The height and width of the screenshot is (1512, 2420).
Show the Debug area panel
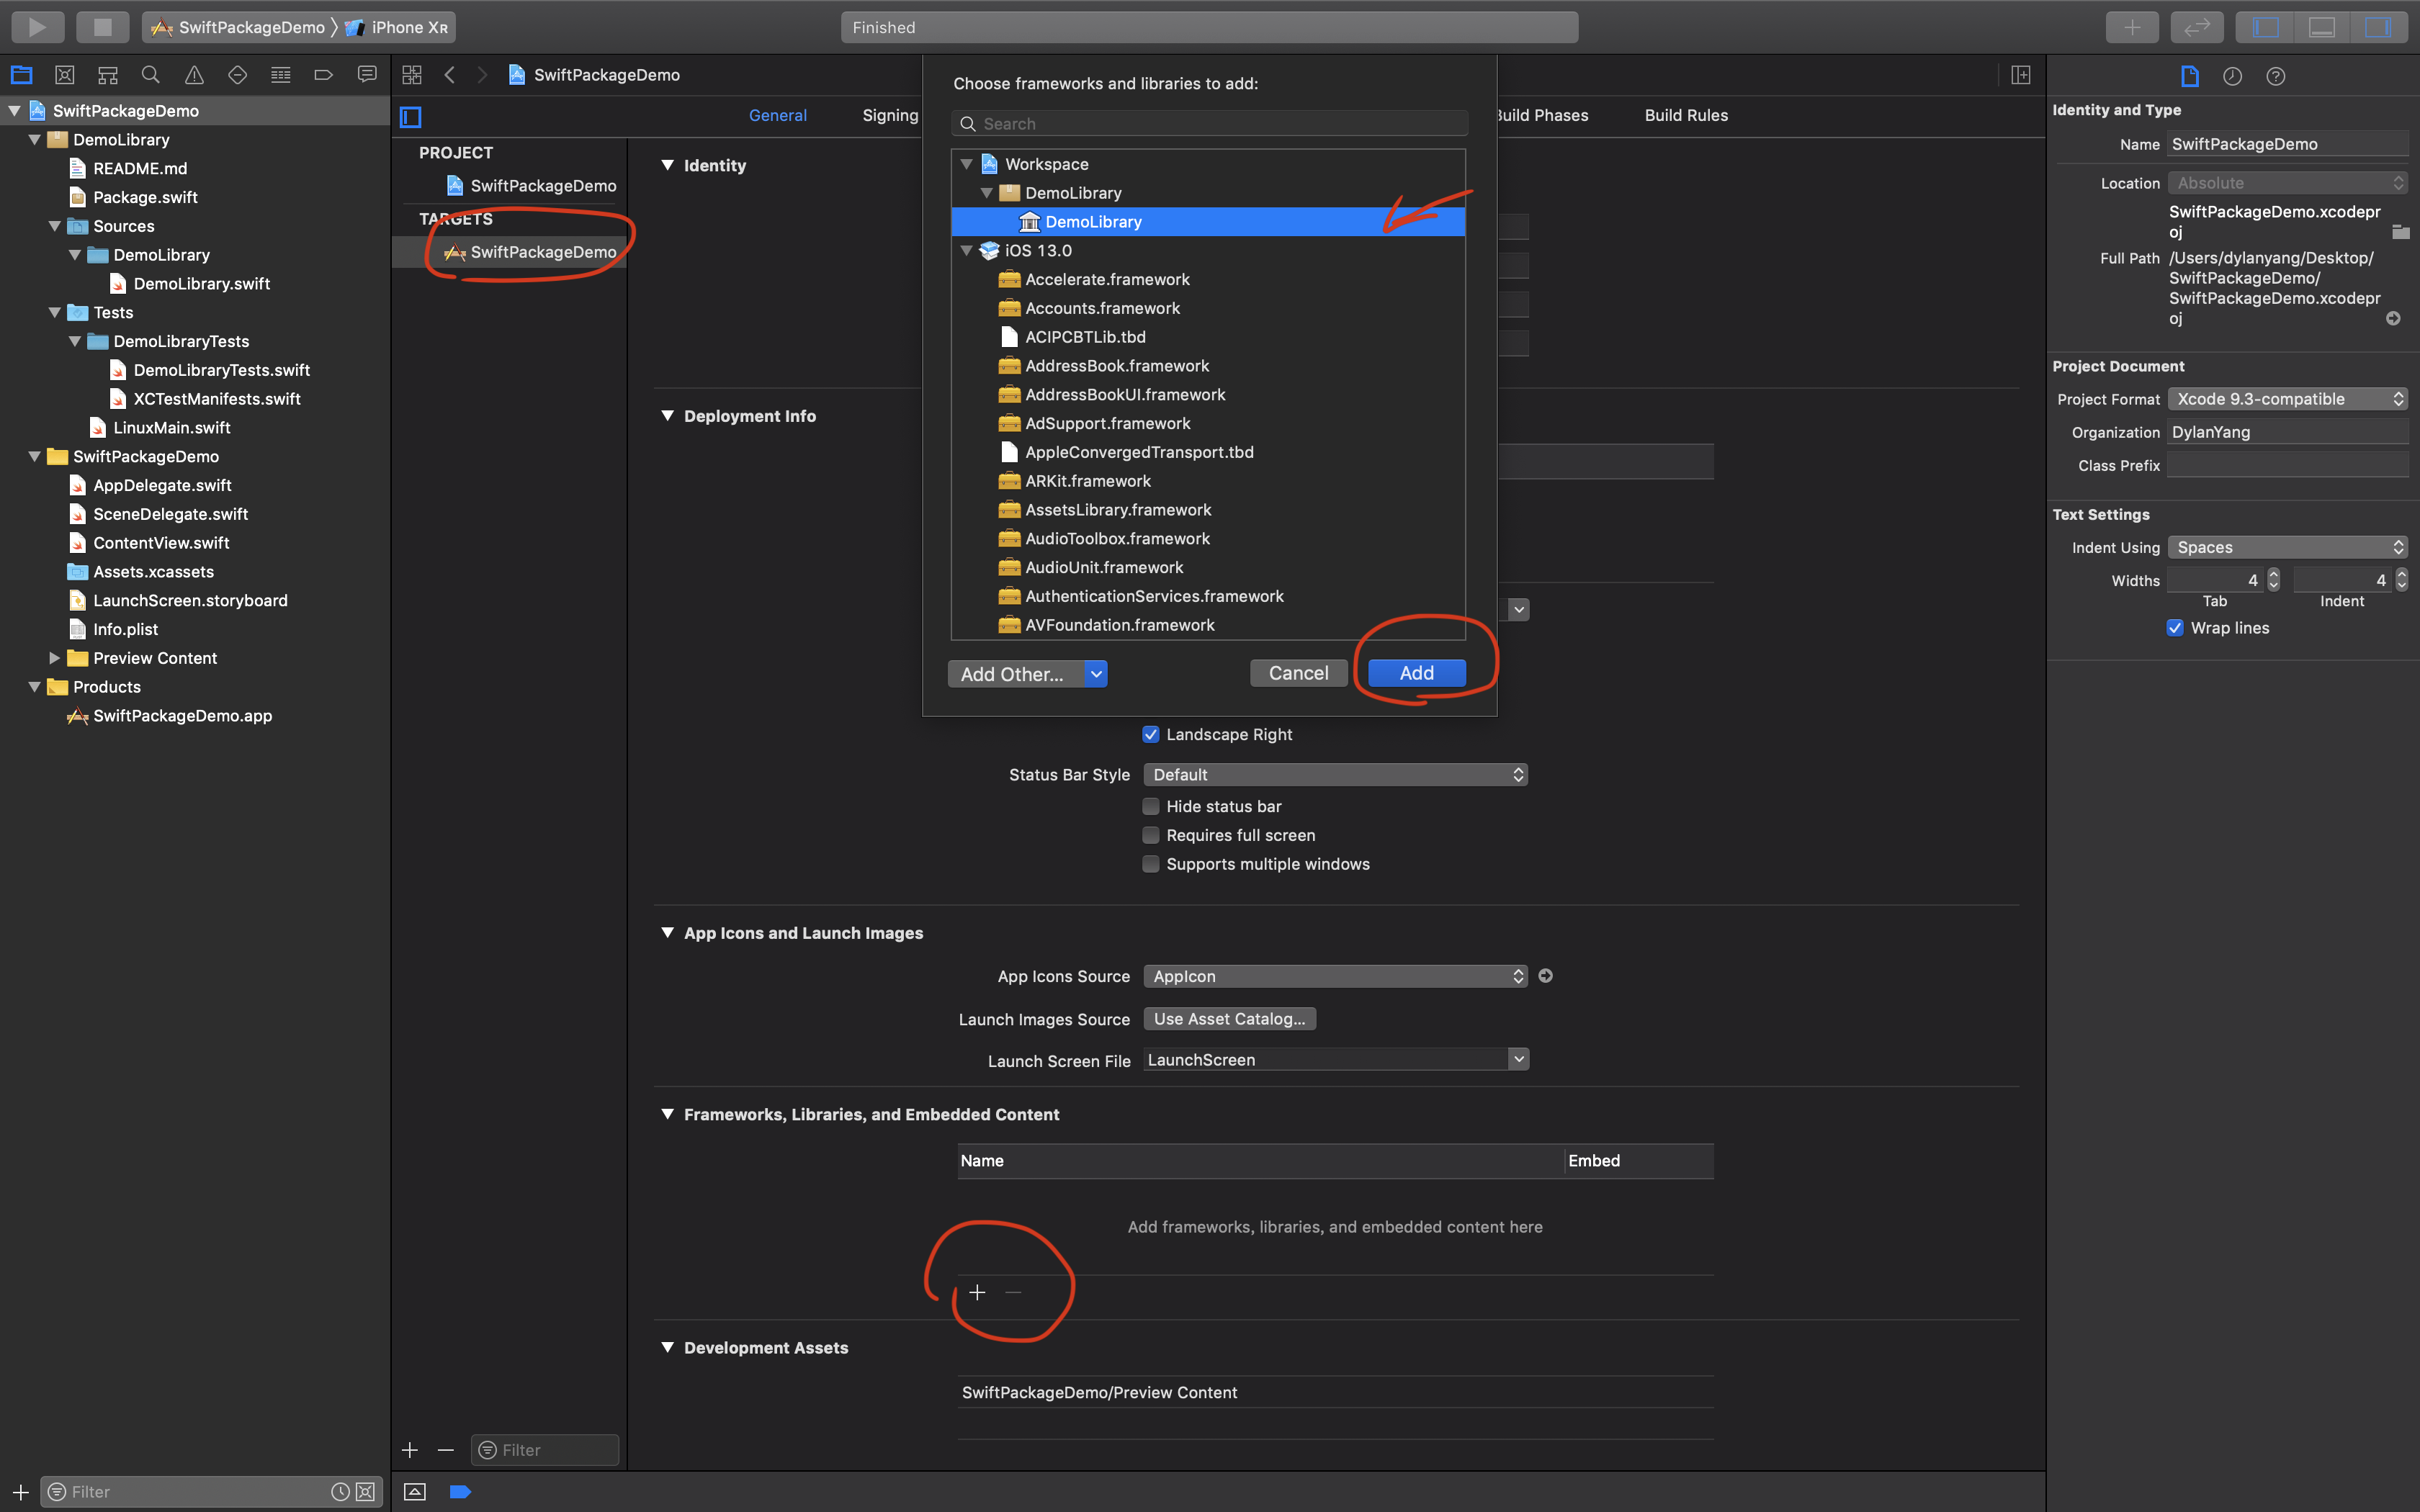pos(2321,27)
